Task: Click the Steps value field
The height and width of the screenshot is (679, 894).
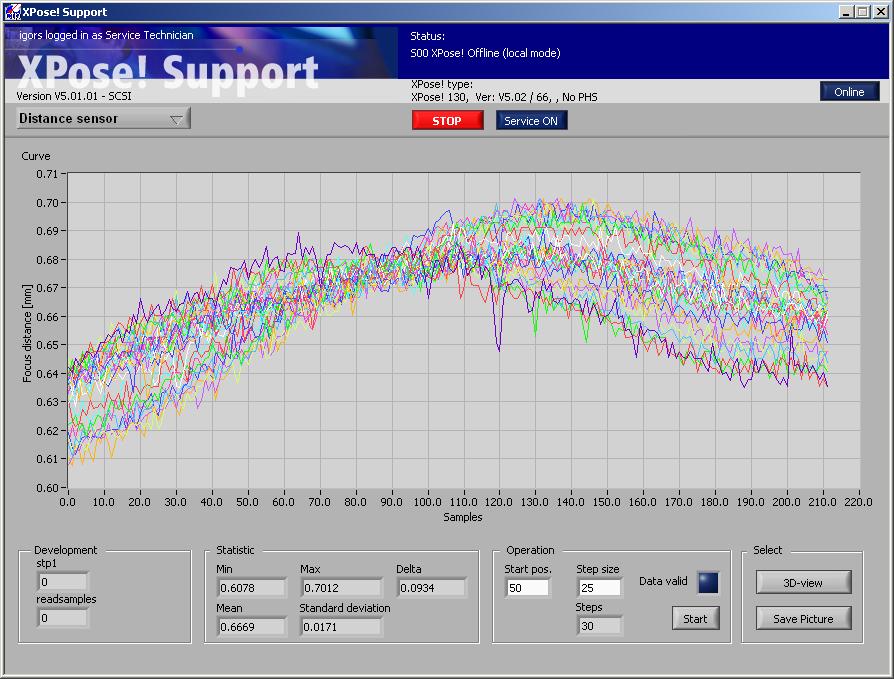Action: (x=599, y=626)
